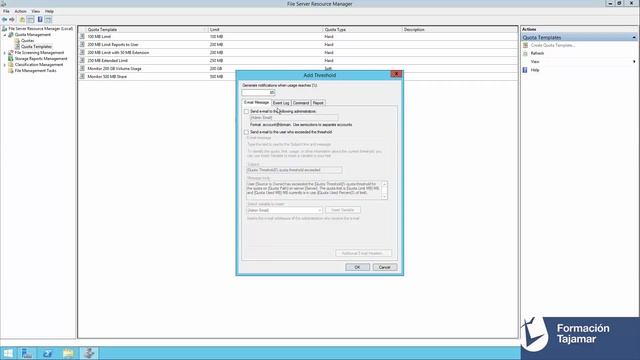The height and width of the screenshot is (360, 640).
Task: Select '200 MB Limit with 50 MB Extension' row
Action: click(298, 53)
